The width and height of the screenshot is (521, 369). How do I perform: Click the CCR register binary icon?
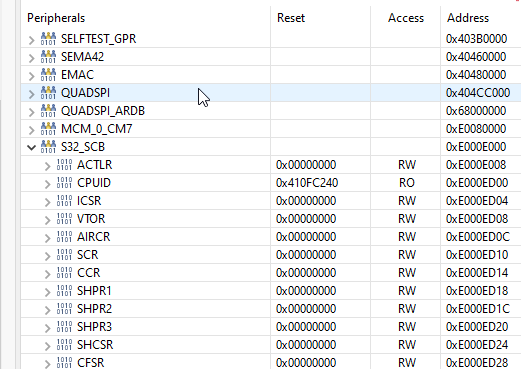coord(64,273)
